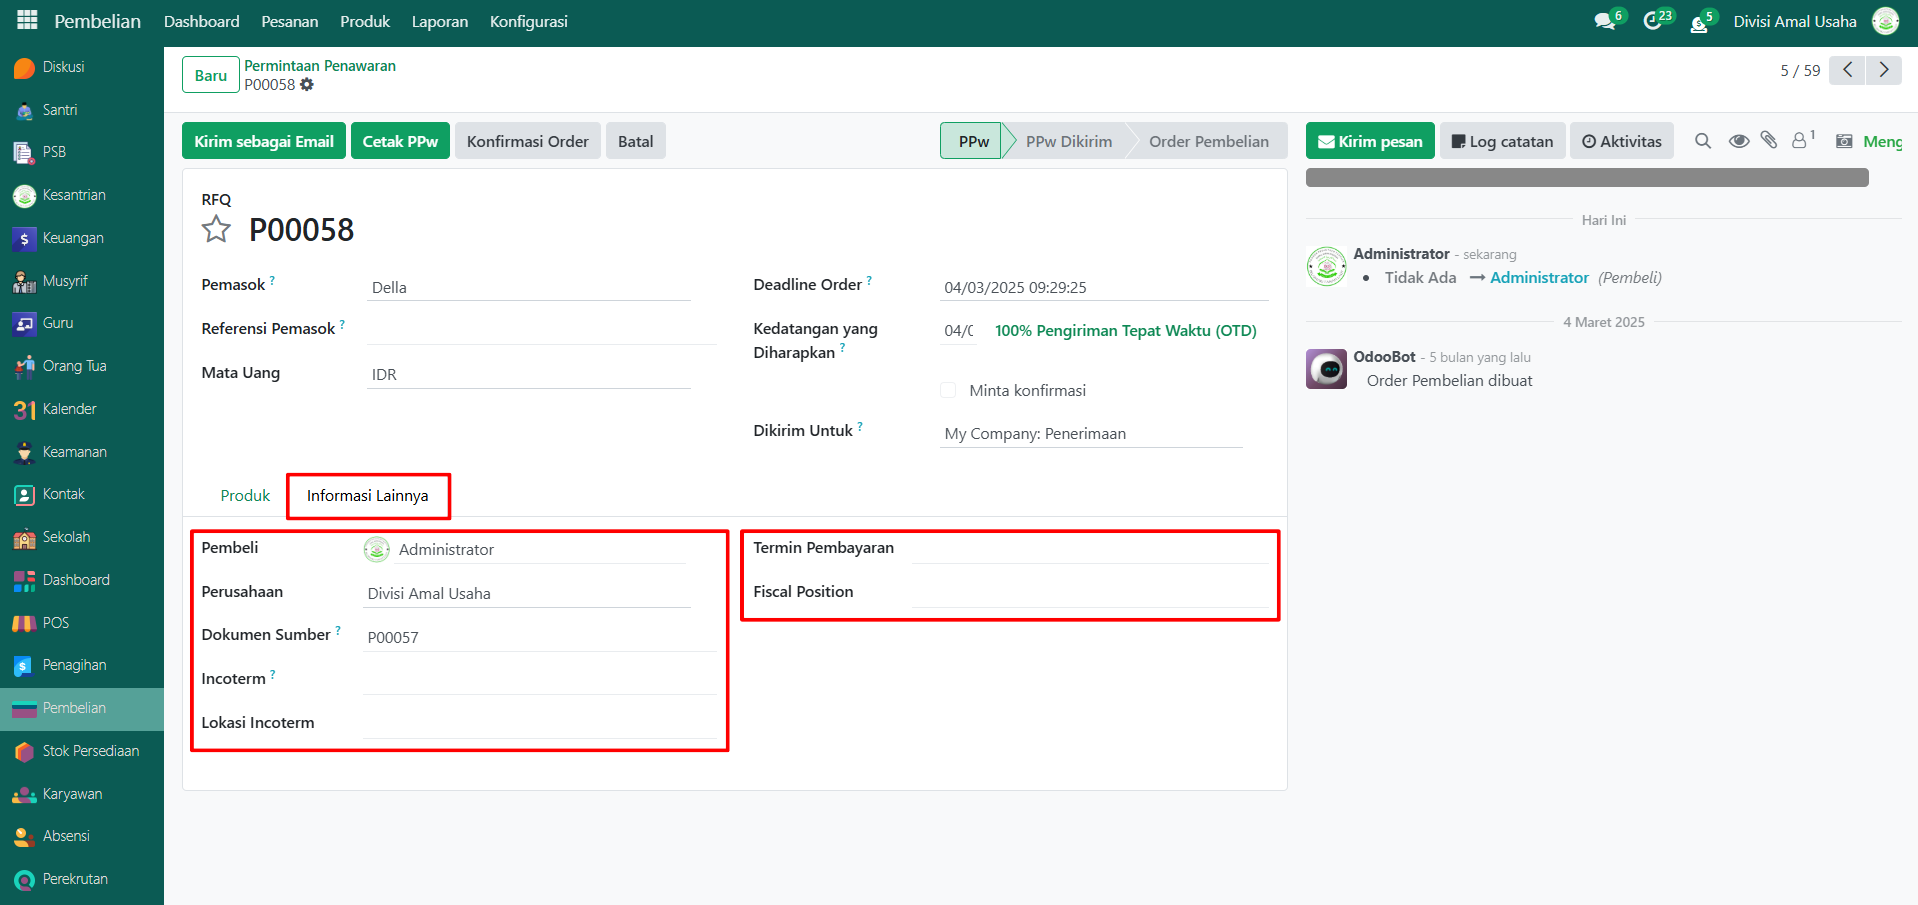1918x905 pixels.
Task: Expand the Dikirim Untuk selection field
Action: coord(1090,433)
